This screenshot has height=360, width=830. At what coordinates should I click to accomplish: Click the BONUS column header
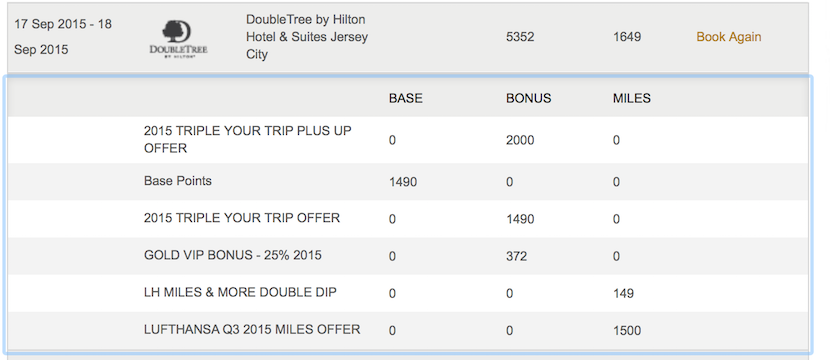tap(528, 98)
